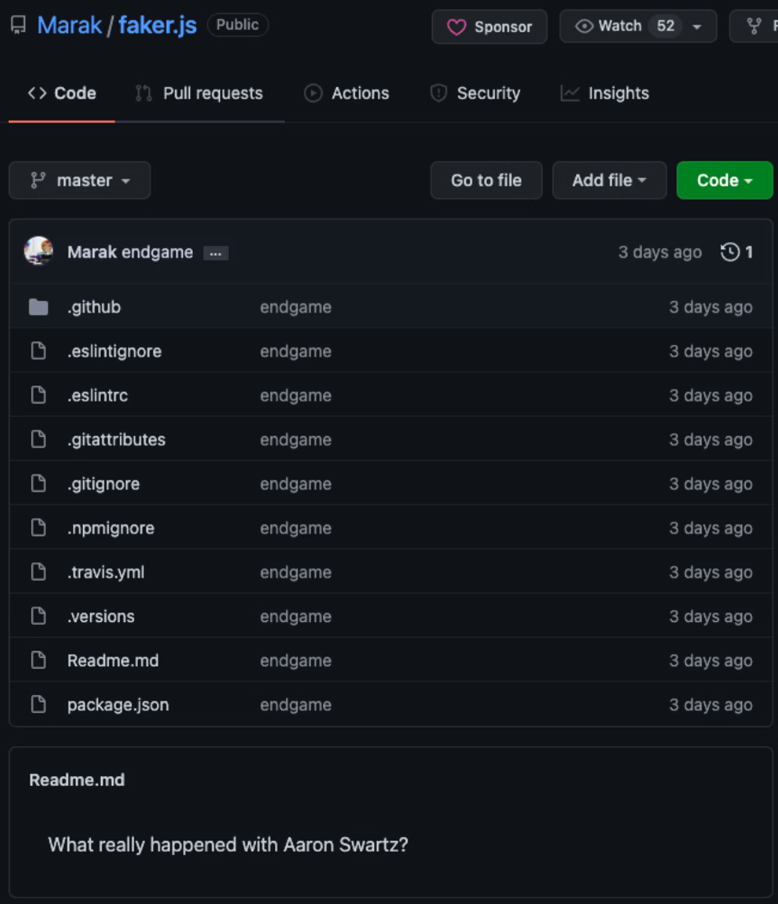
Task: Open the .eslintrc file
Action: click(97, 396)
